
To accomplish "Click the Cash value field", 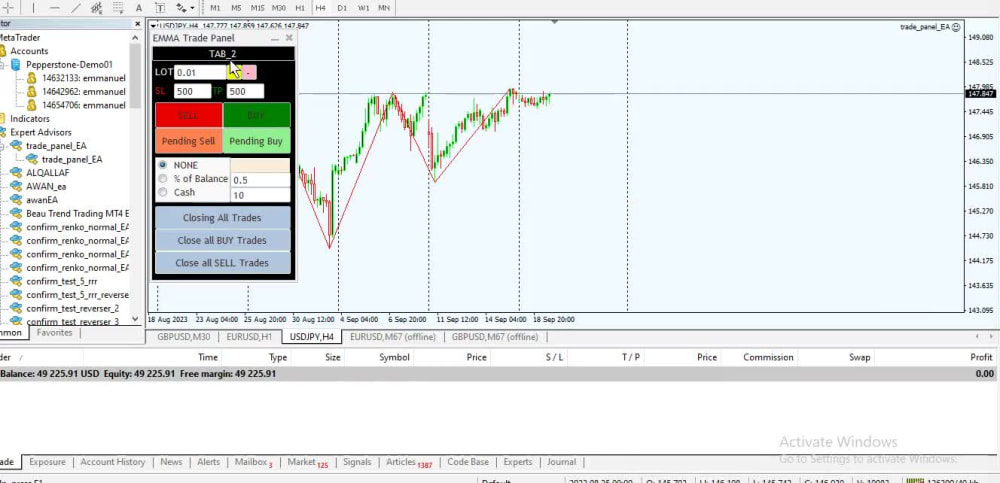I will [260, 195].
